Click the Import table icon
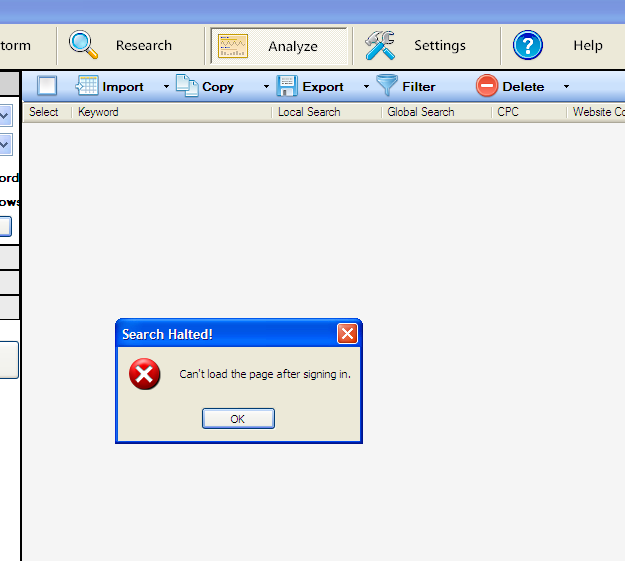 (87, 86)
